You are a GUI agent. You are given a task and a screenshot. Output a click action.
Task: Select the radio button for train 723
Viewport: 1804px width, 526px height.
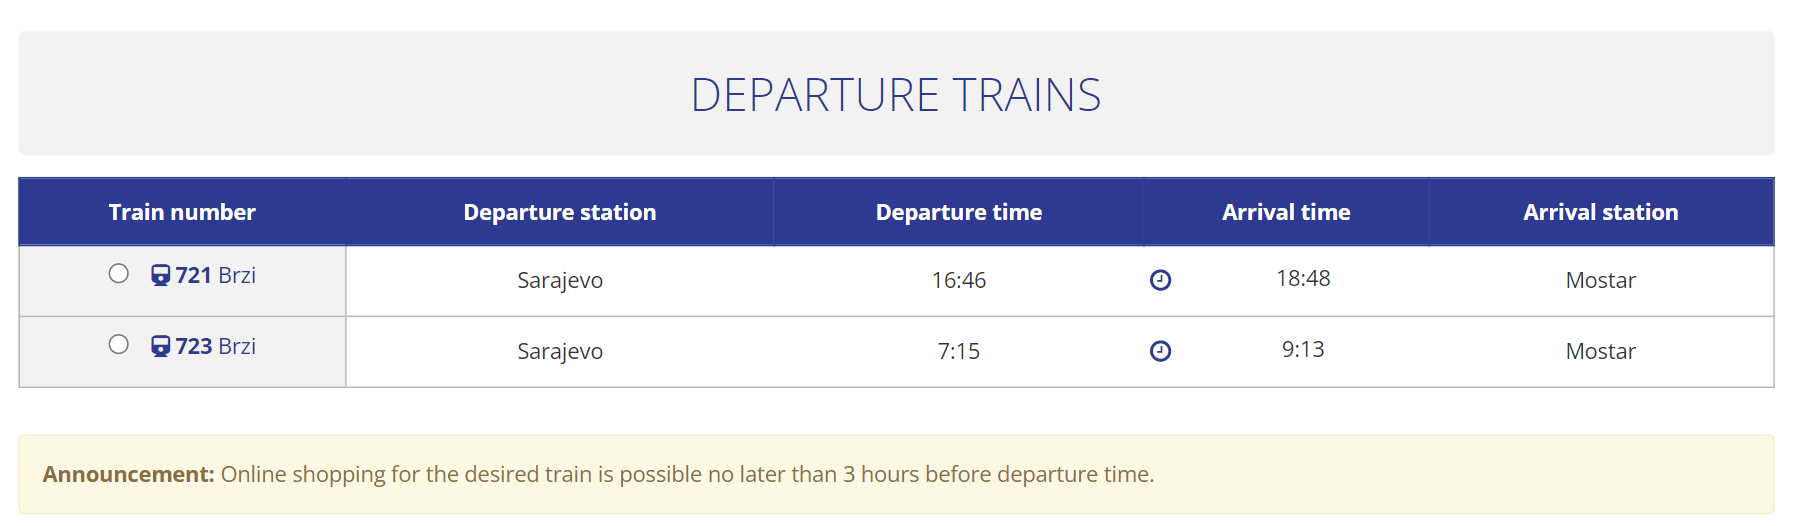(119, 345)
